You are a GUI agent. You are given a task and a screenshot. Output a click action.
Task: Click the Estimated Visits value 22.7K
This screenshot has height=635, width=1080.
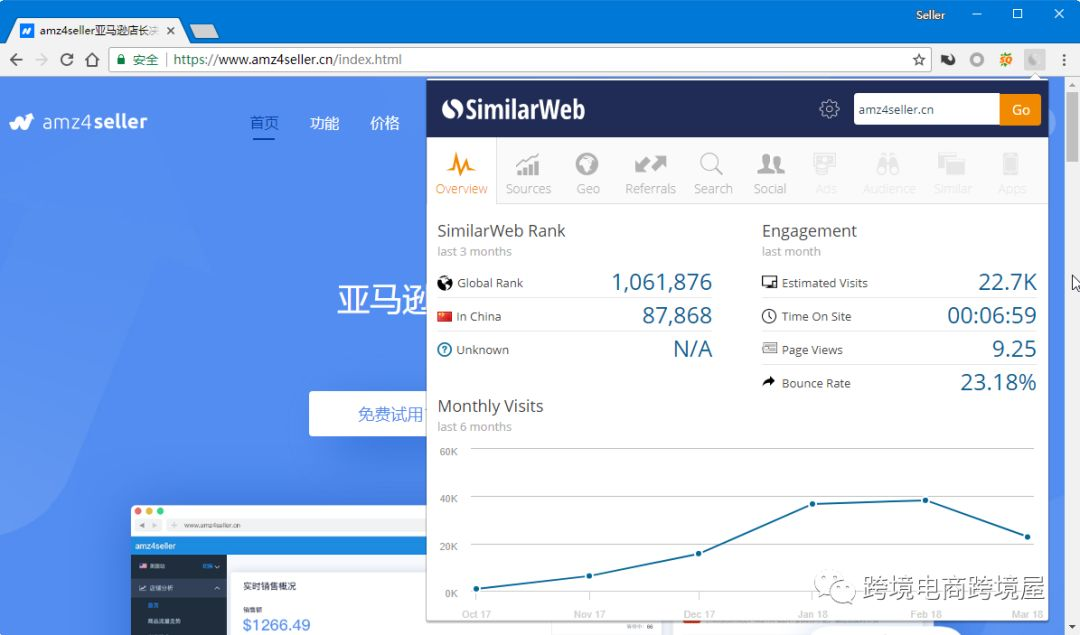click(x=1007, y=282)
